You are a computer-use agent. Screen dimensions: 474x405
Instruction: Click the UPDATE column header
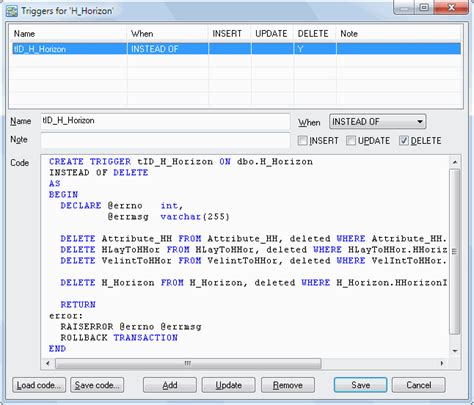coord(272,34)
